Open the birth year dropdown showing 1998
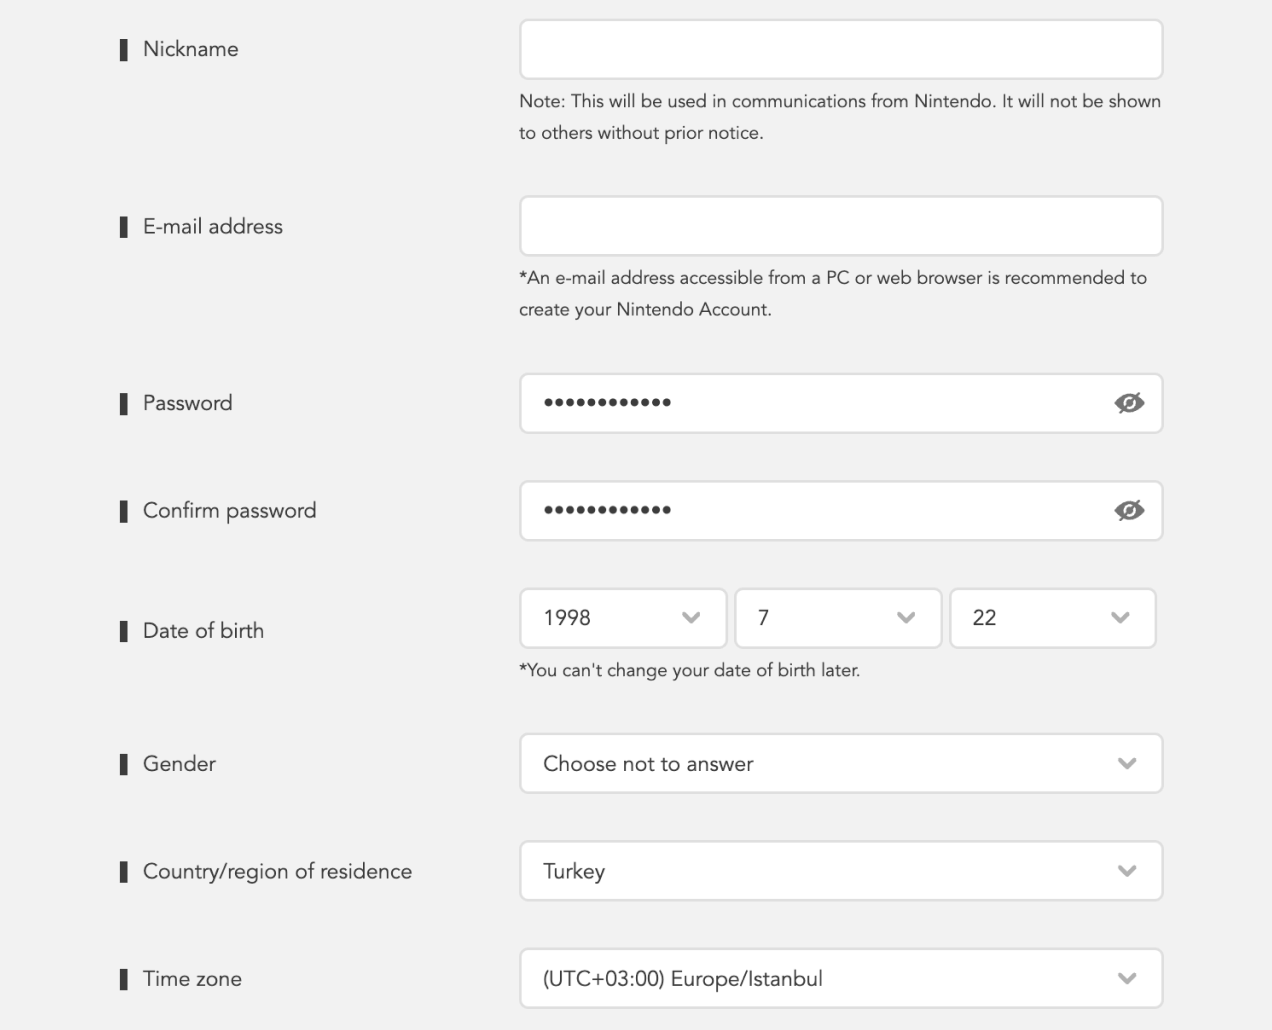The image size is (1272, 1030). pyautogui.click(x=623, y=618)
